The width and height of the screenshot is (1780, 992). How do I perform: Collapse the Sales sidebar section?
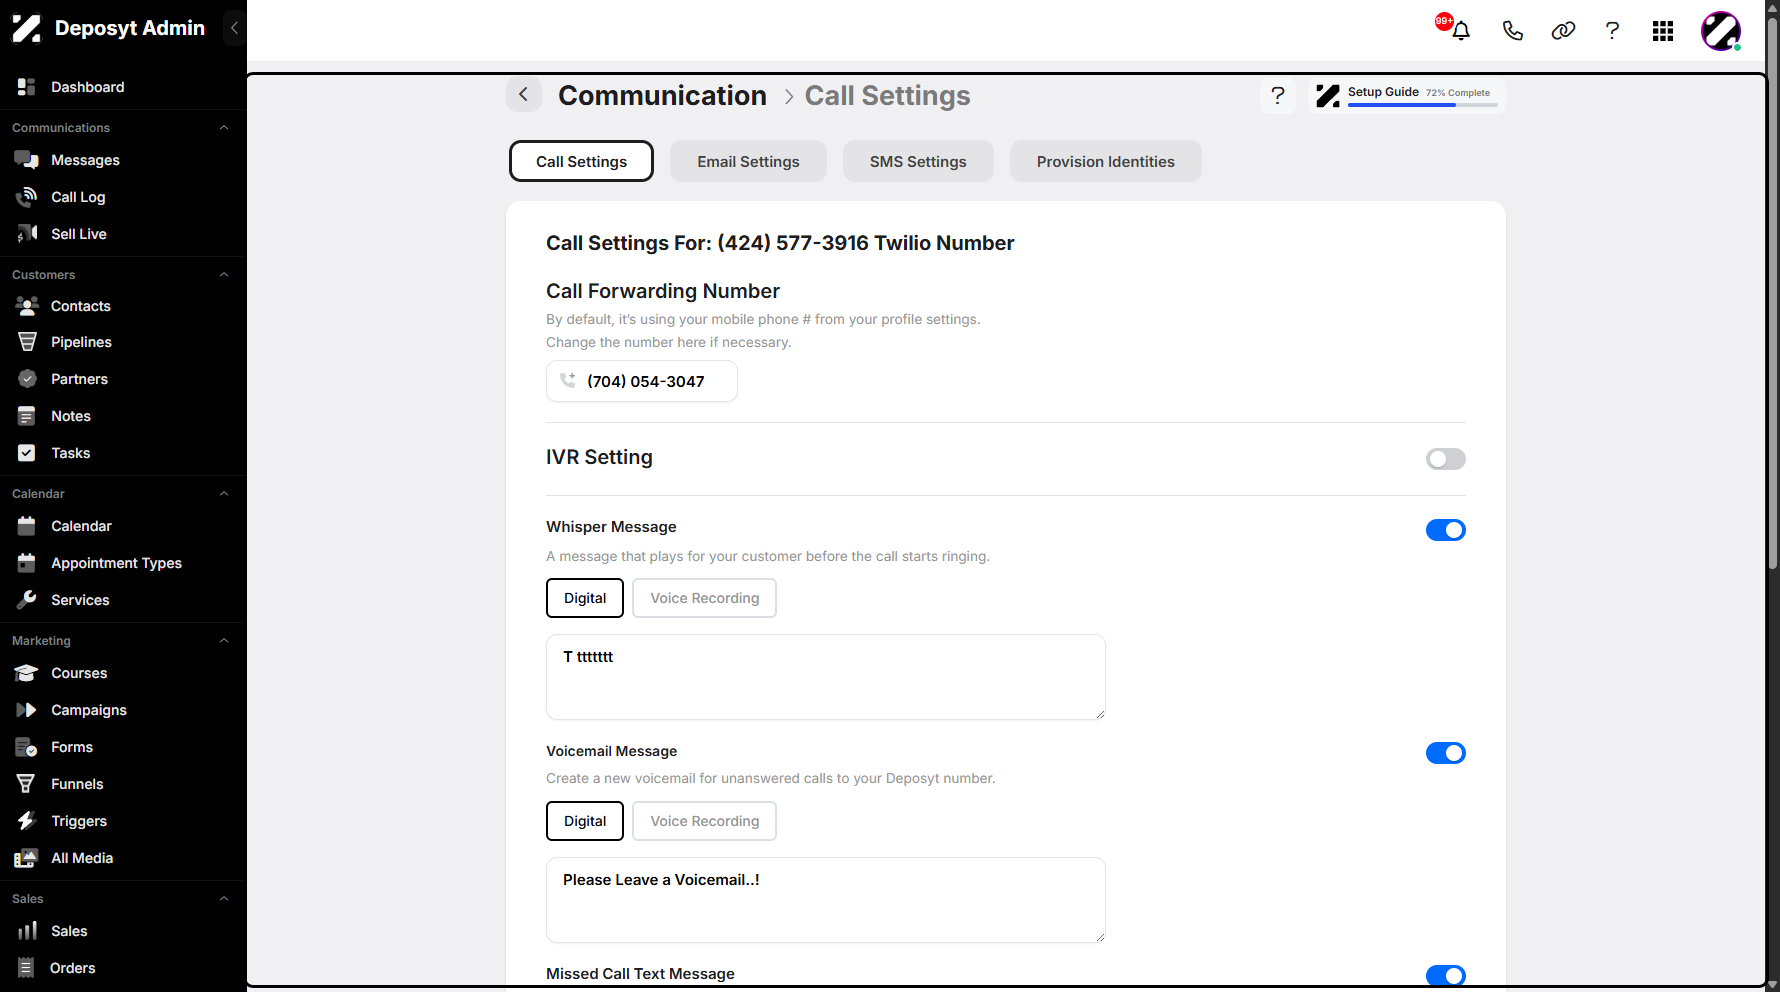[x=224, y=899]
